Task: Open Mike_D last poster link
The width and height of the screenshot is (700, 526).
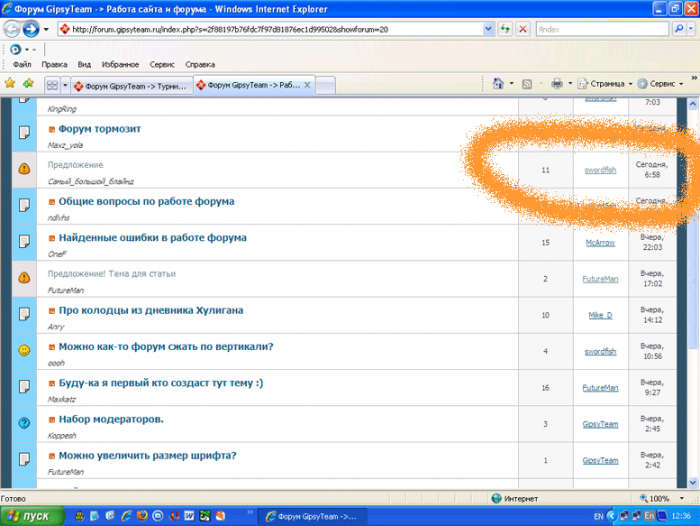Action: pos(600,315)
